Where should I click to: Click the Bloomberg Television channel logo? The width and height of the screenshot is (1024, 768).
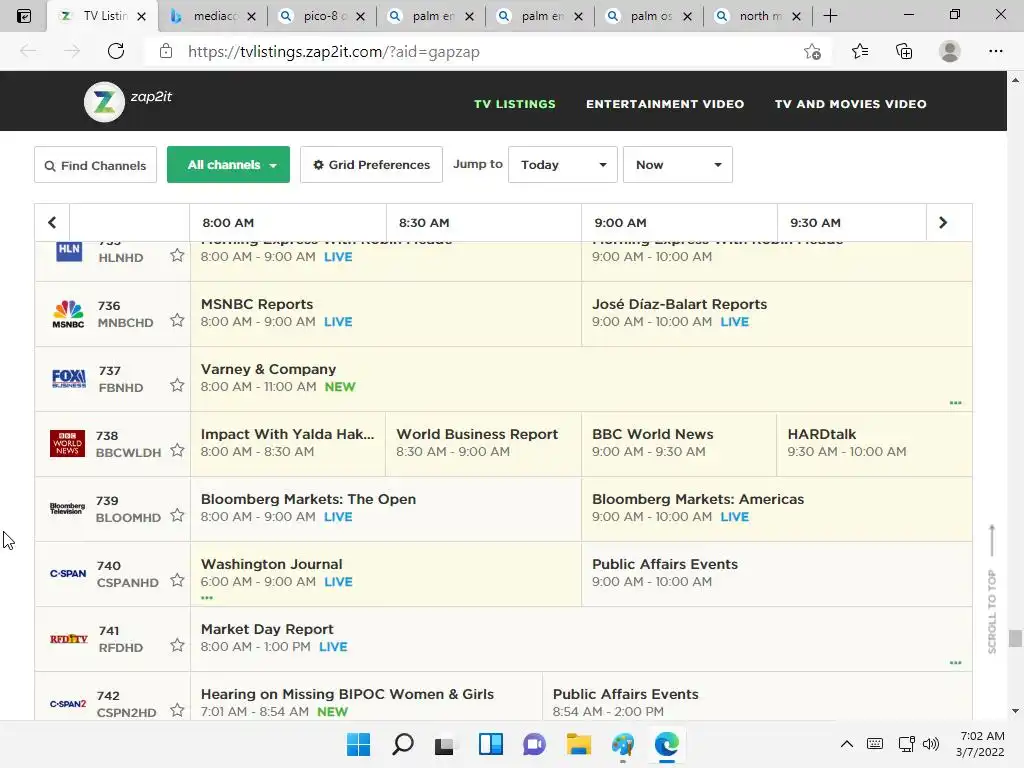click(67, 509)
